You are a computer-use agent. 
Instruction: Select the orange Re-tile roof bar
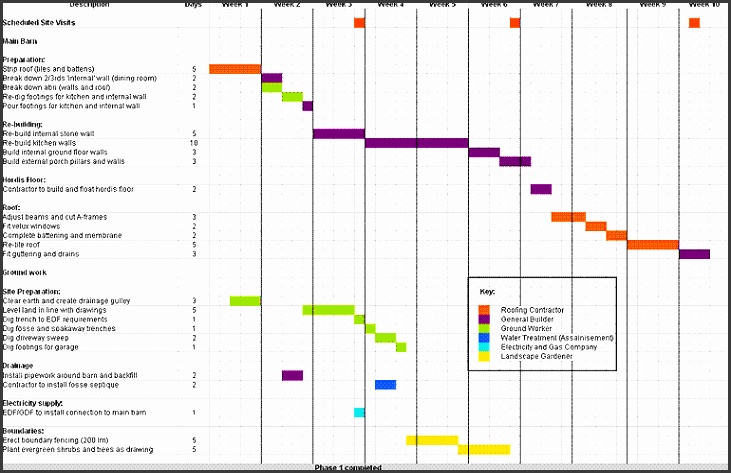[x=653, y=245]
